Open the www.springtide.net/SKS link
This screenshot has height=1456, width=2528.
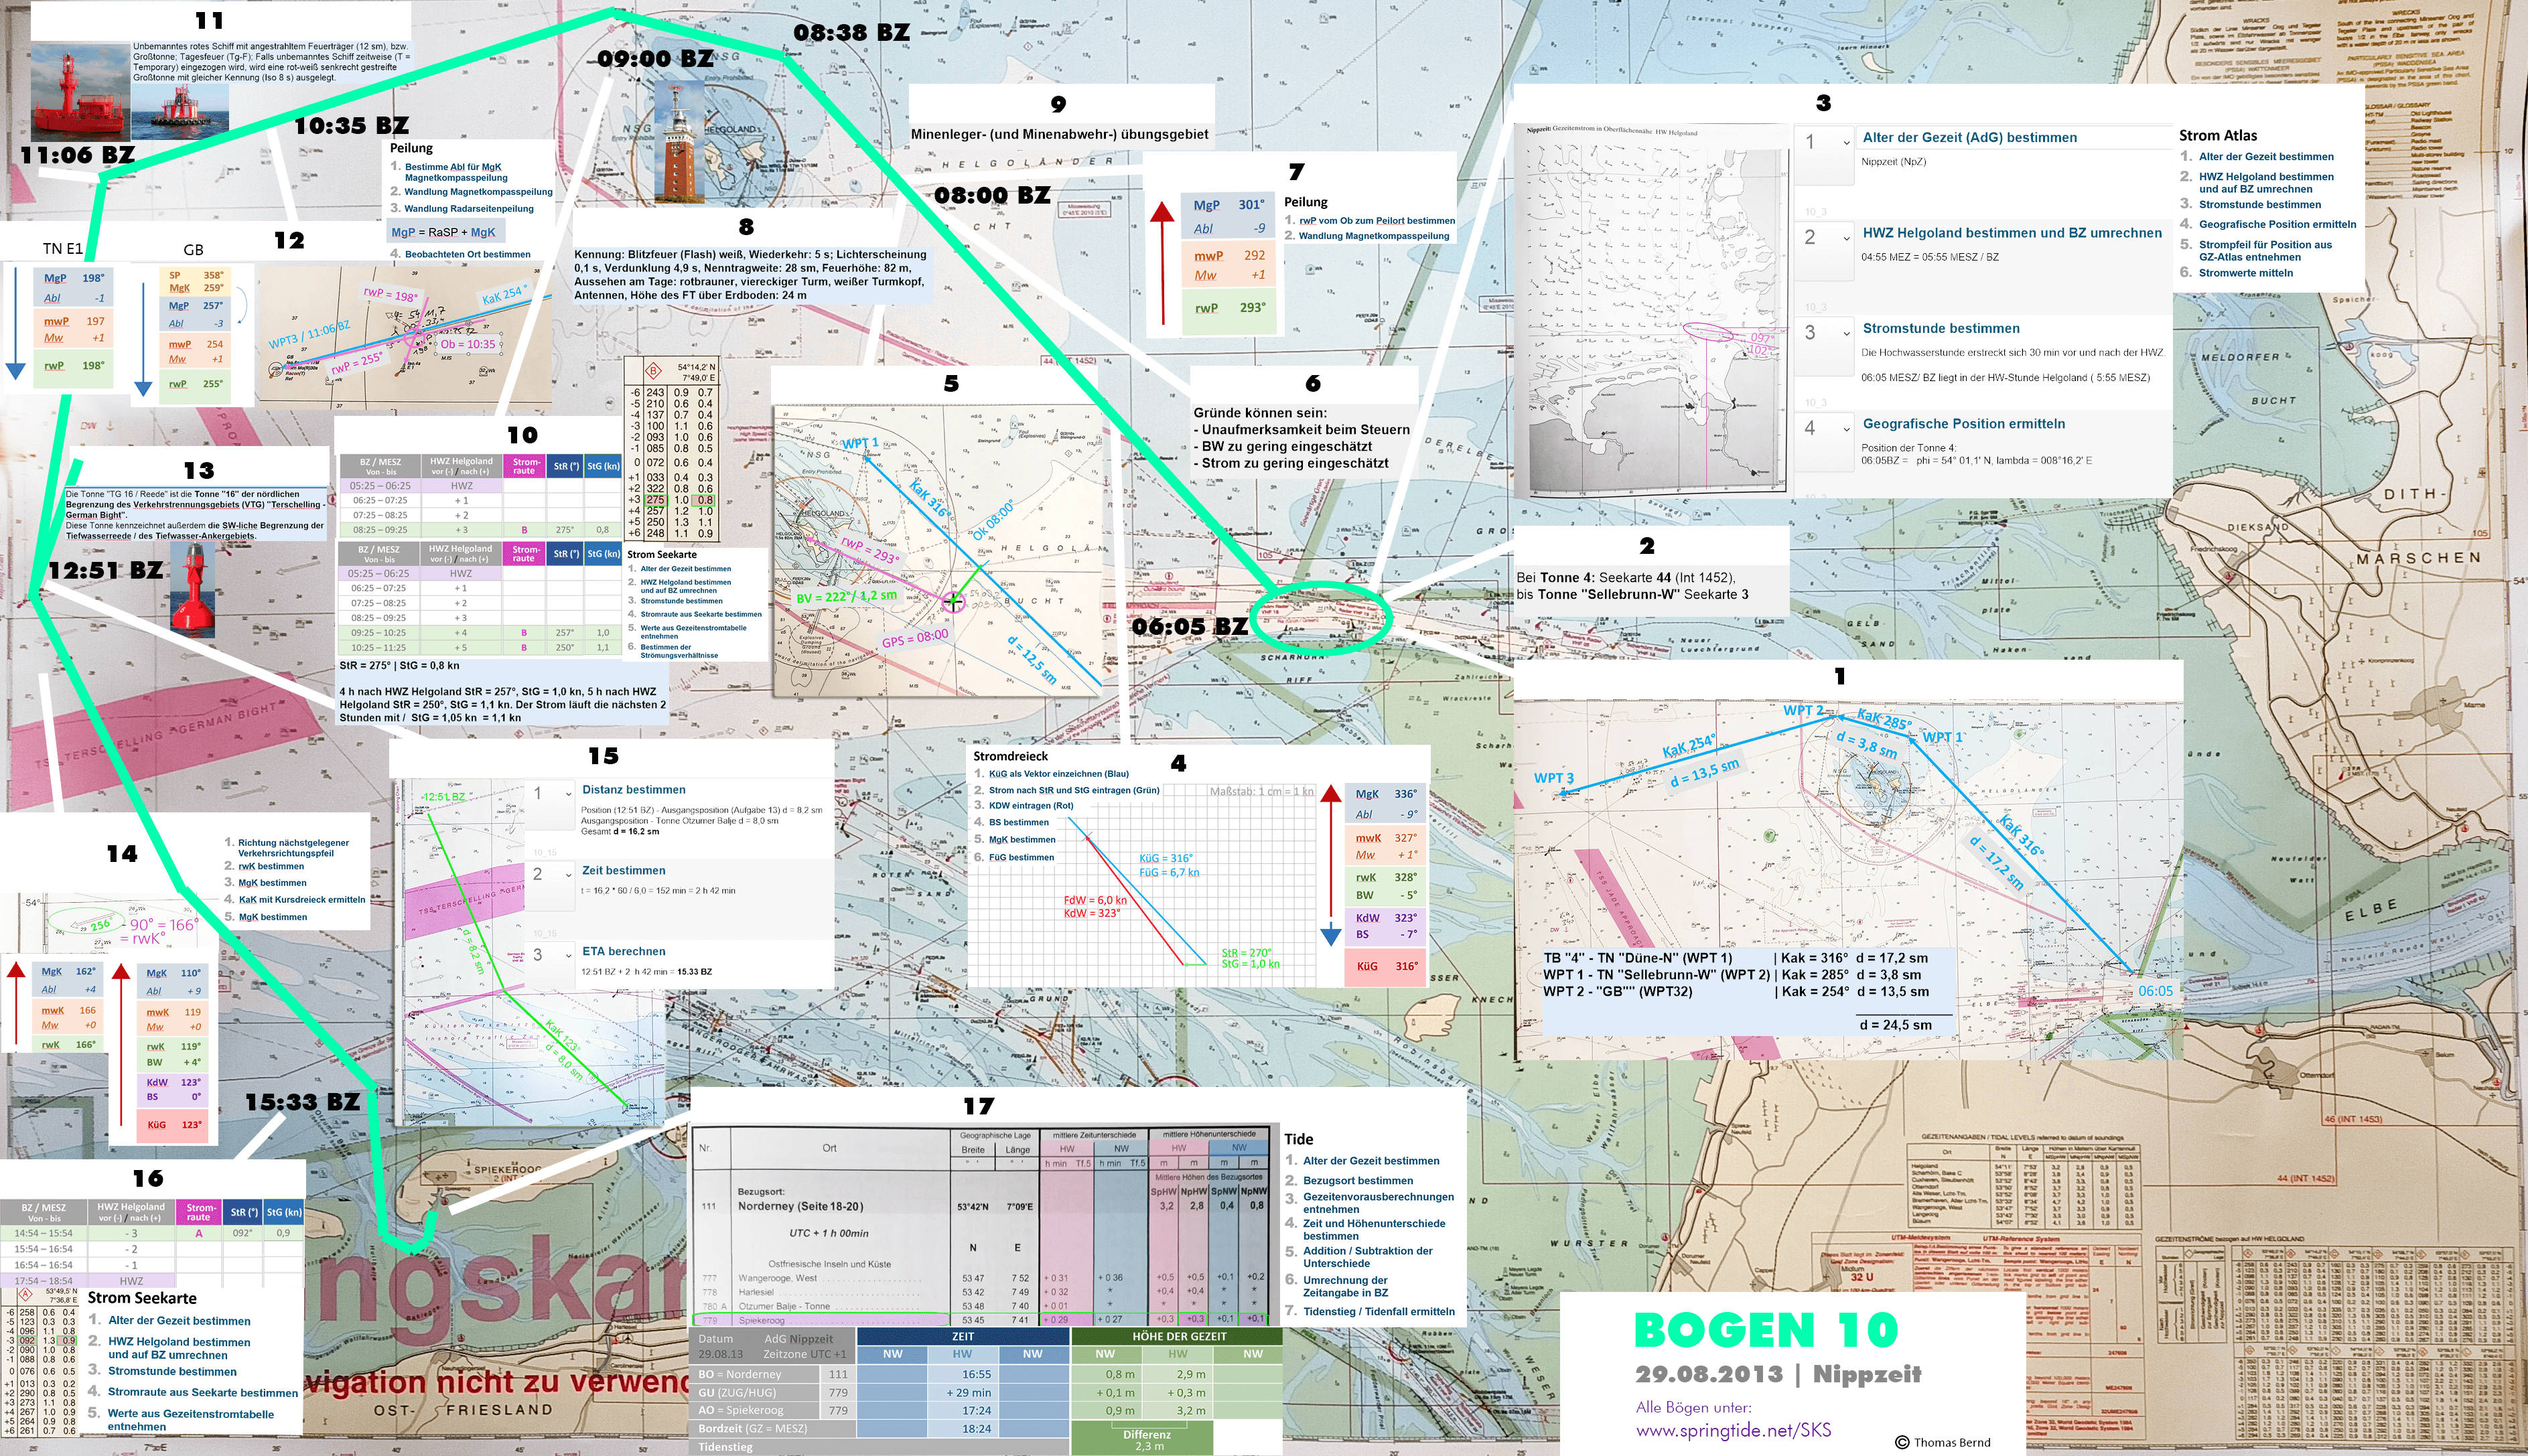(1733, 1430)
